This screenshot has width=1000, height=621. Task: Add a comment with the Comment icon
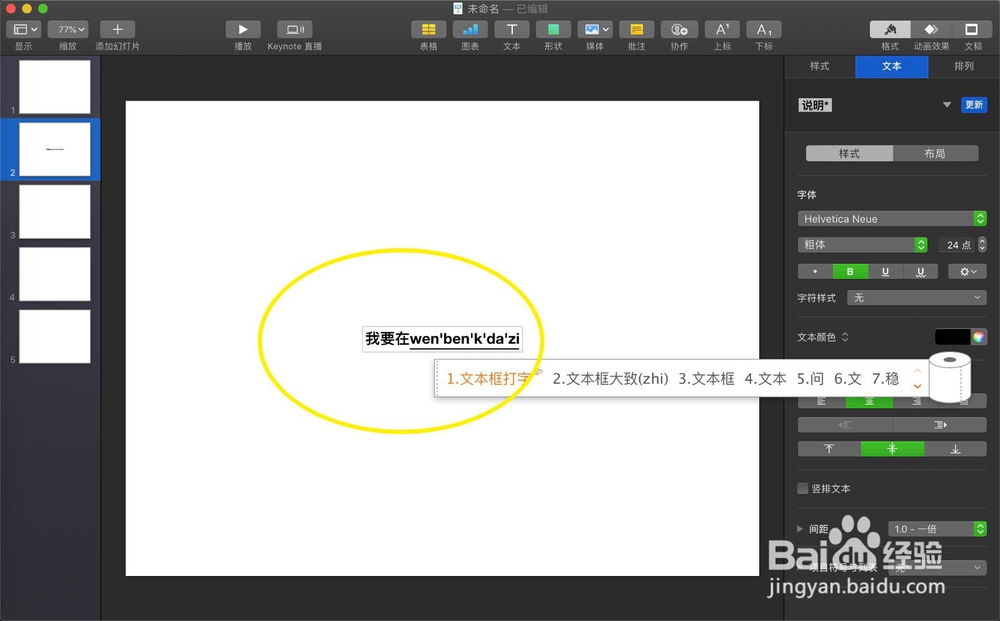click(636, 29)
